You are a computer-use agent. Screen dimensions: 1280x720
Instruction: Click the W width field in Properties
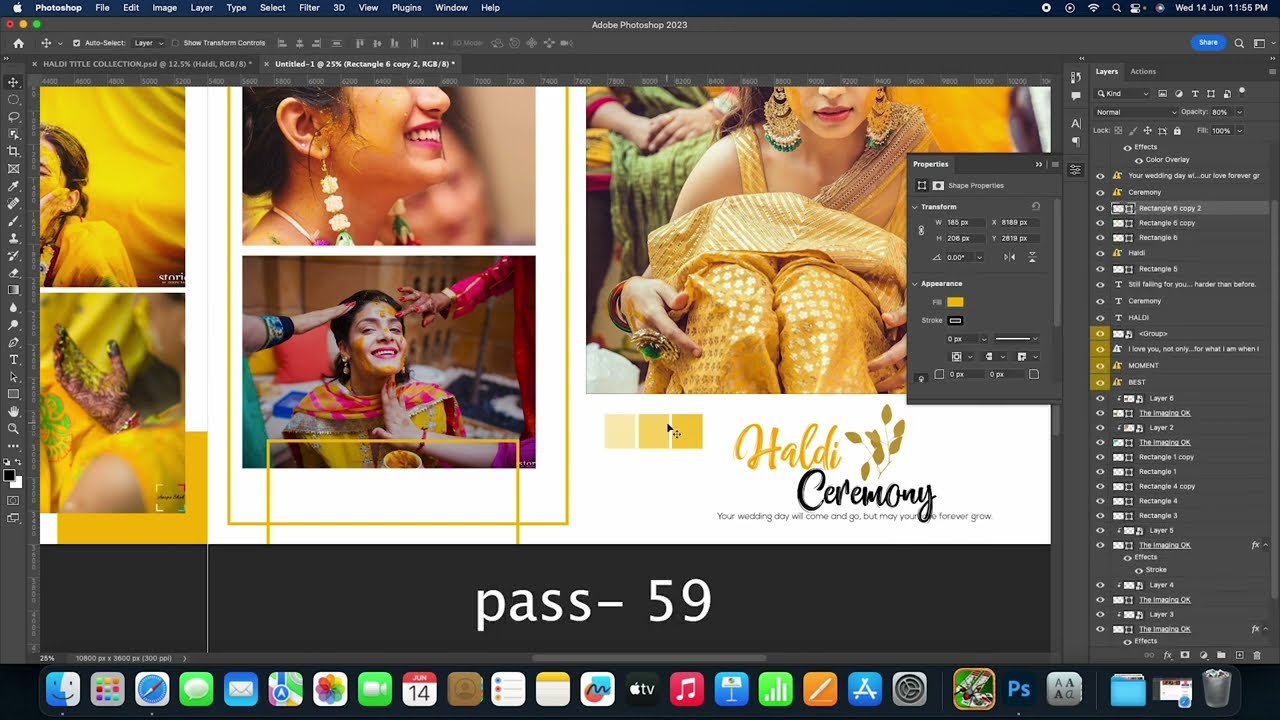pos(966,222)
